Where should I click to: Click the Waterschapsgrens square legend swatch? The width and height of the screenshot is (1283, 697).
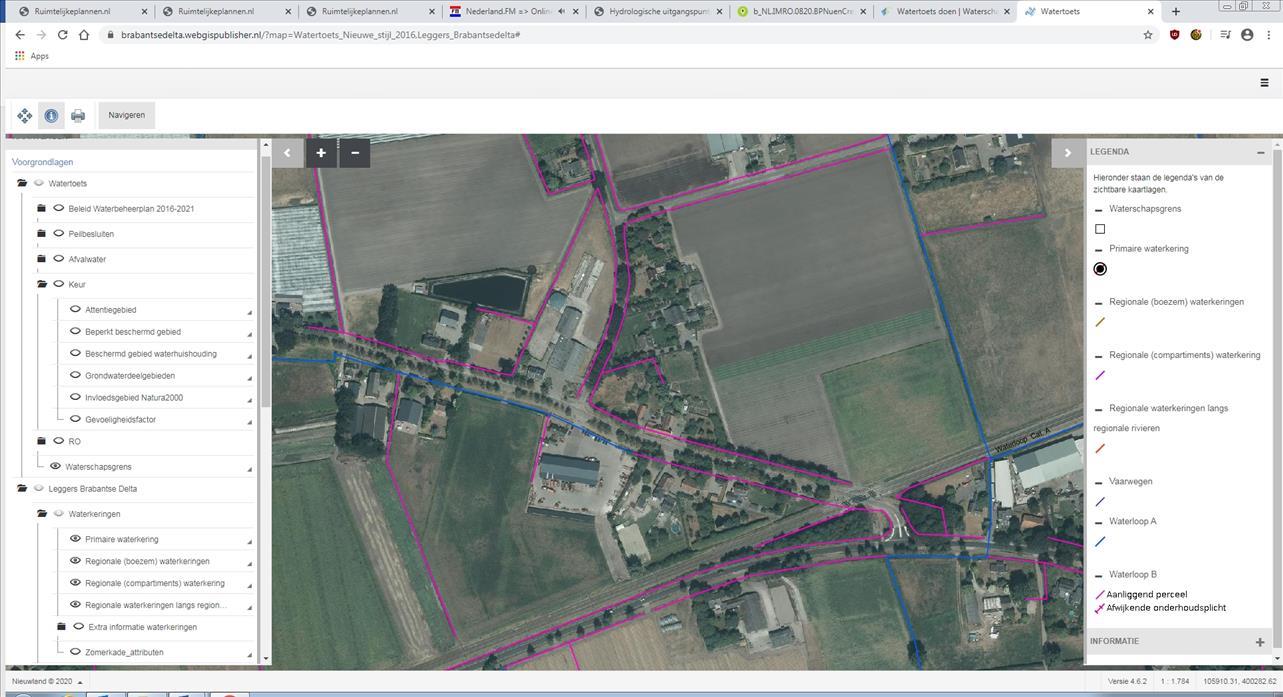[x=1100, y=229]
